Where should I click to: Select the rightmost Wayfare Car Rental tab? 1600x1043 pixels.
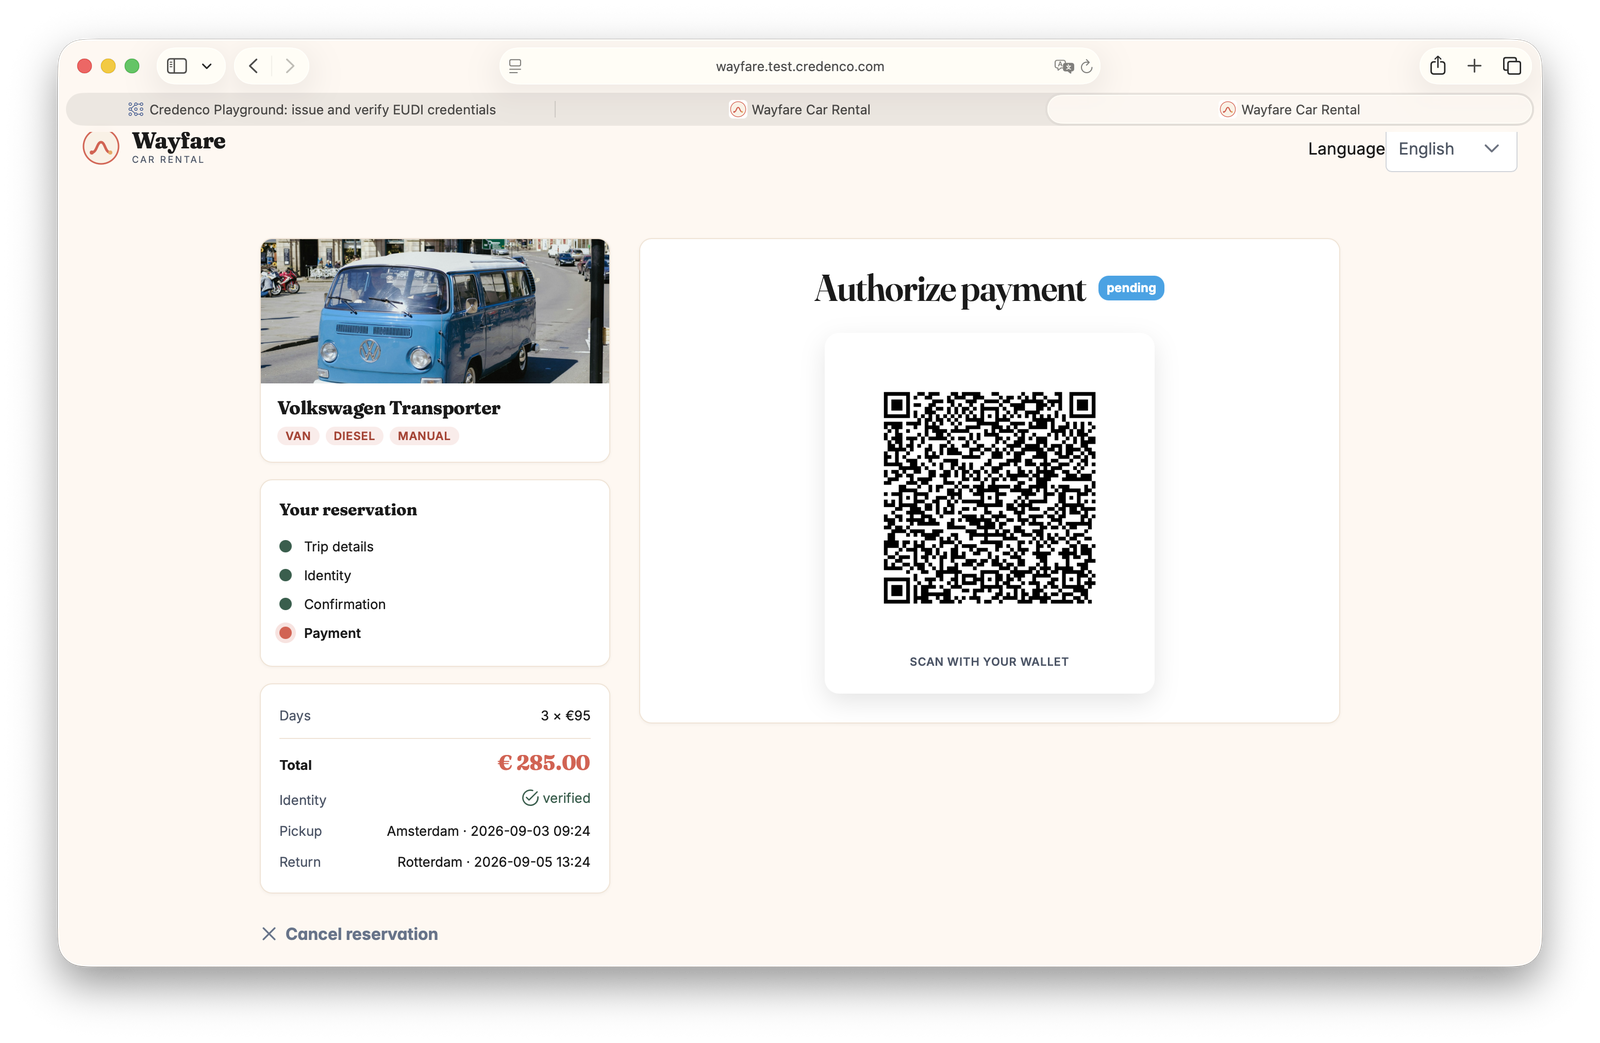[1290, 110]
